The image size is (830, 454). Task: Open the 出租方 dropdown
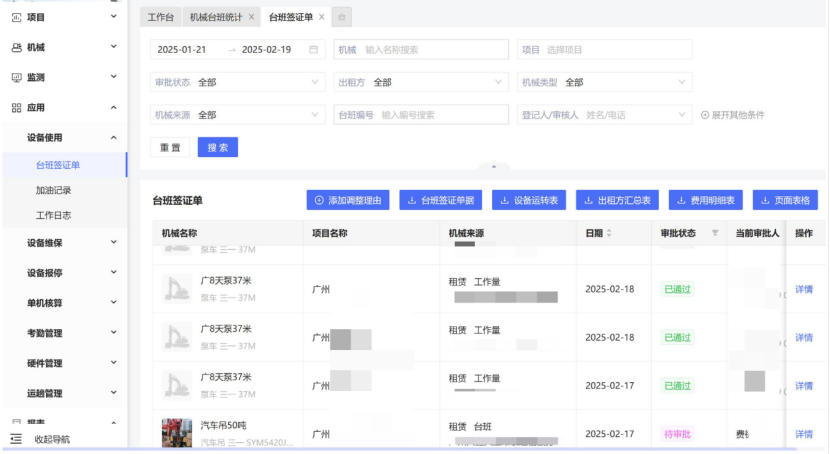pyautogui.click(x=421, y=83)
